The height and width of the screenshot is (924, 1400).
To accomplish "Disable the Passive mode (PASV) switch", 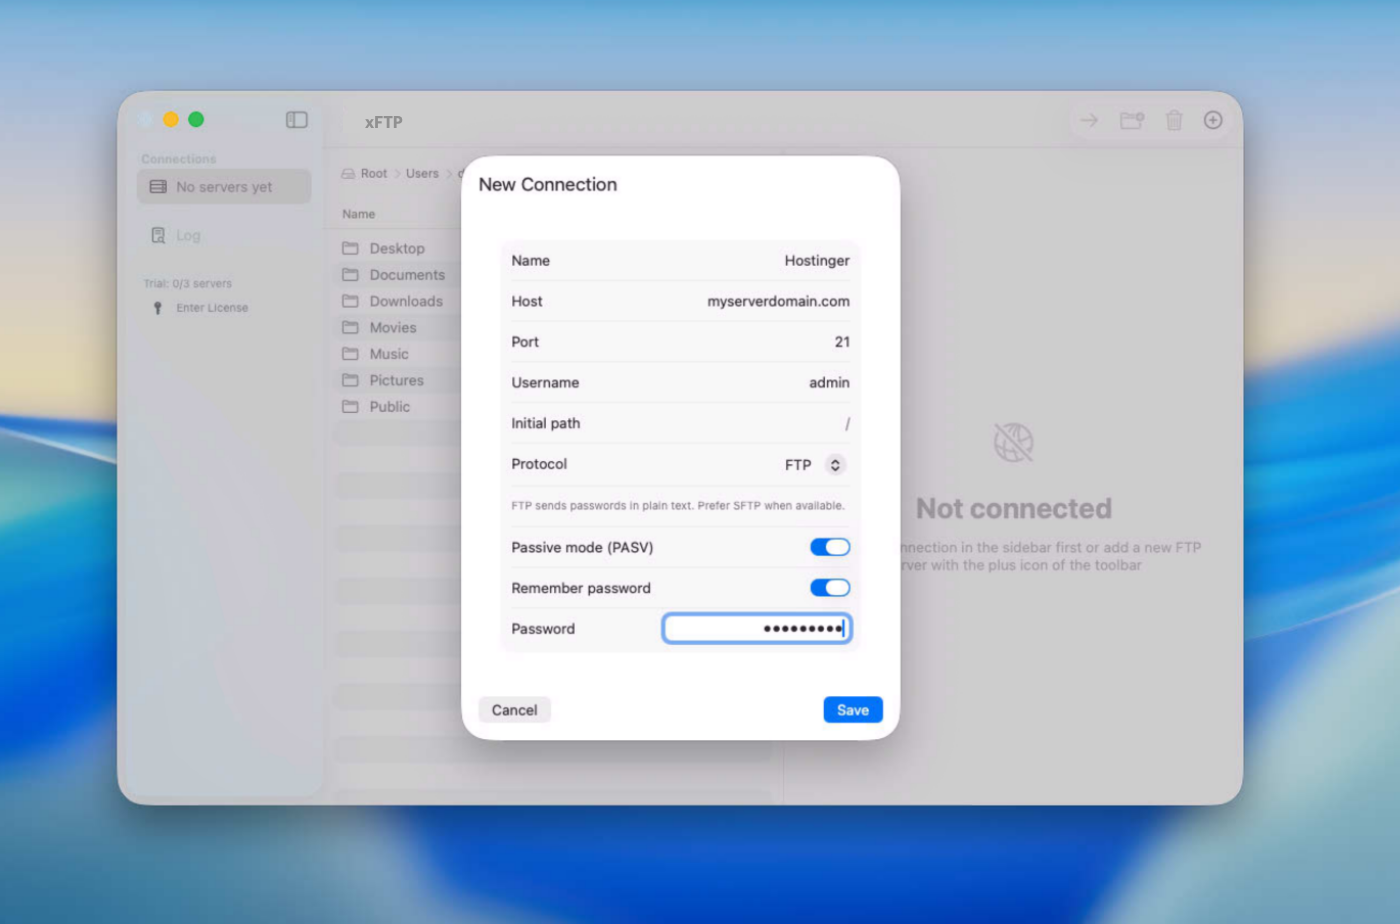I will [829, 547].
